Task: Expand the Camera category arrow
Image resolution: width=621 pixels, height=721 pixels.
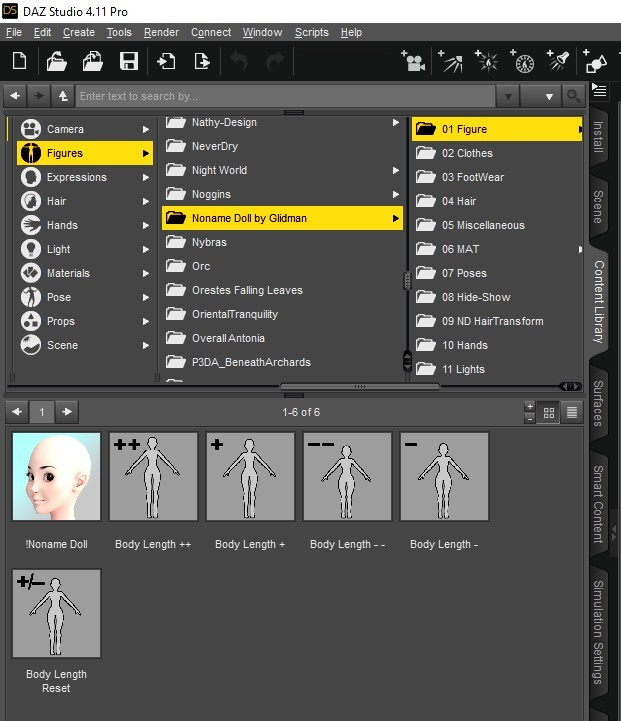Action: (x=146, y=130)
